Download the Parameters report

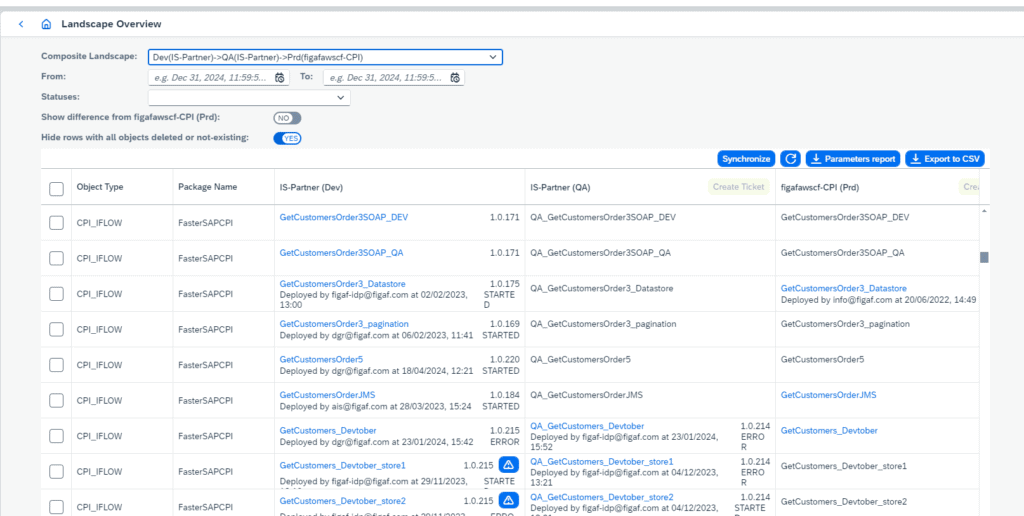point(854,159)
